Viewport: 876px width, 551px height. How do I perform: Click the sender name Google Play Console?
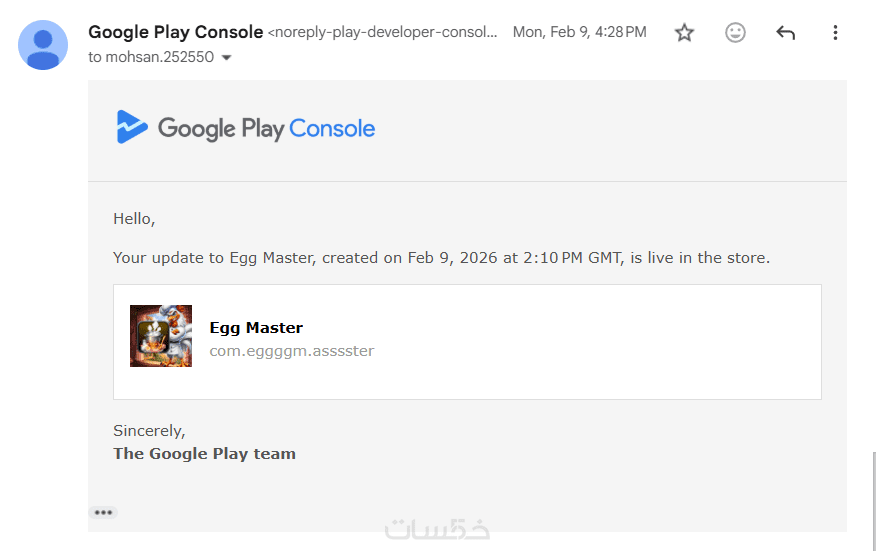pyautogui.click(x=175, y=32)
